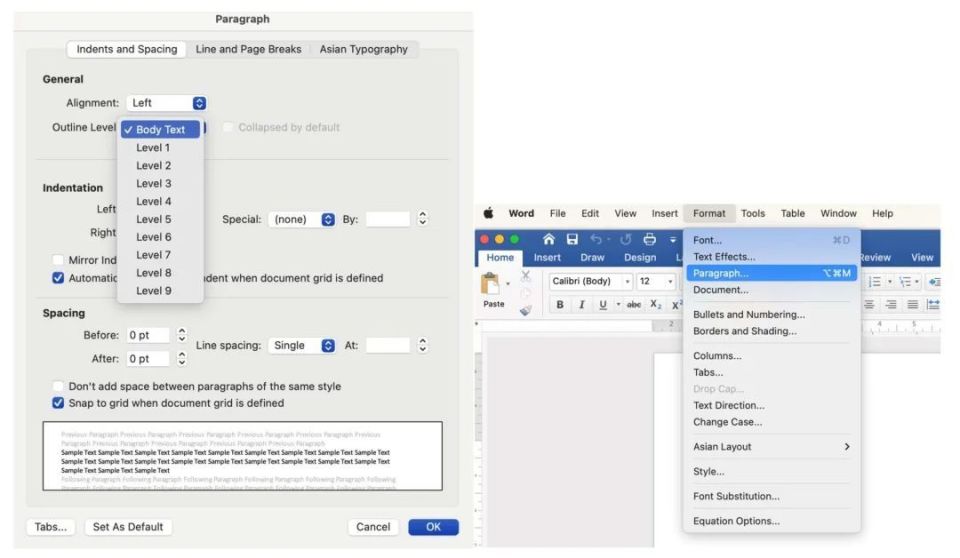Switch to Asian Typography tab

pyautogui.click(x=364, y=49)
